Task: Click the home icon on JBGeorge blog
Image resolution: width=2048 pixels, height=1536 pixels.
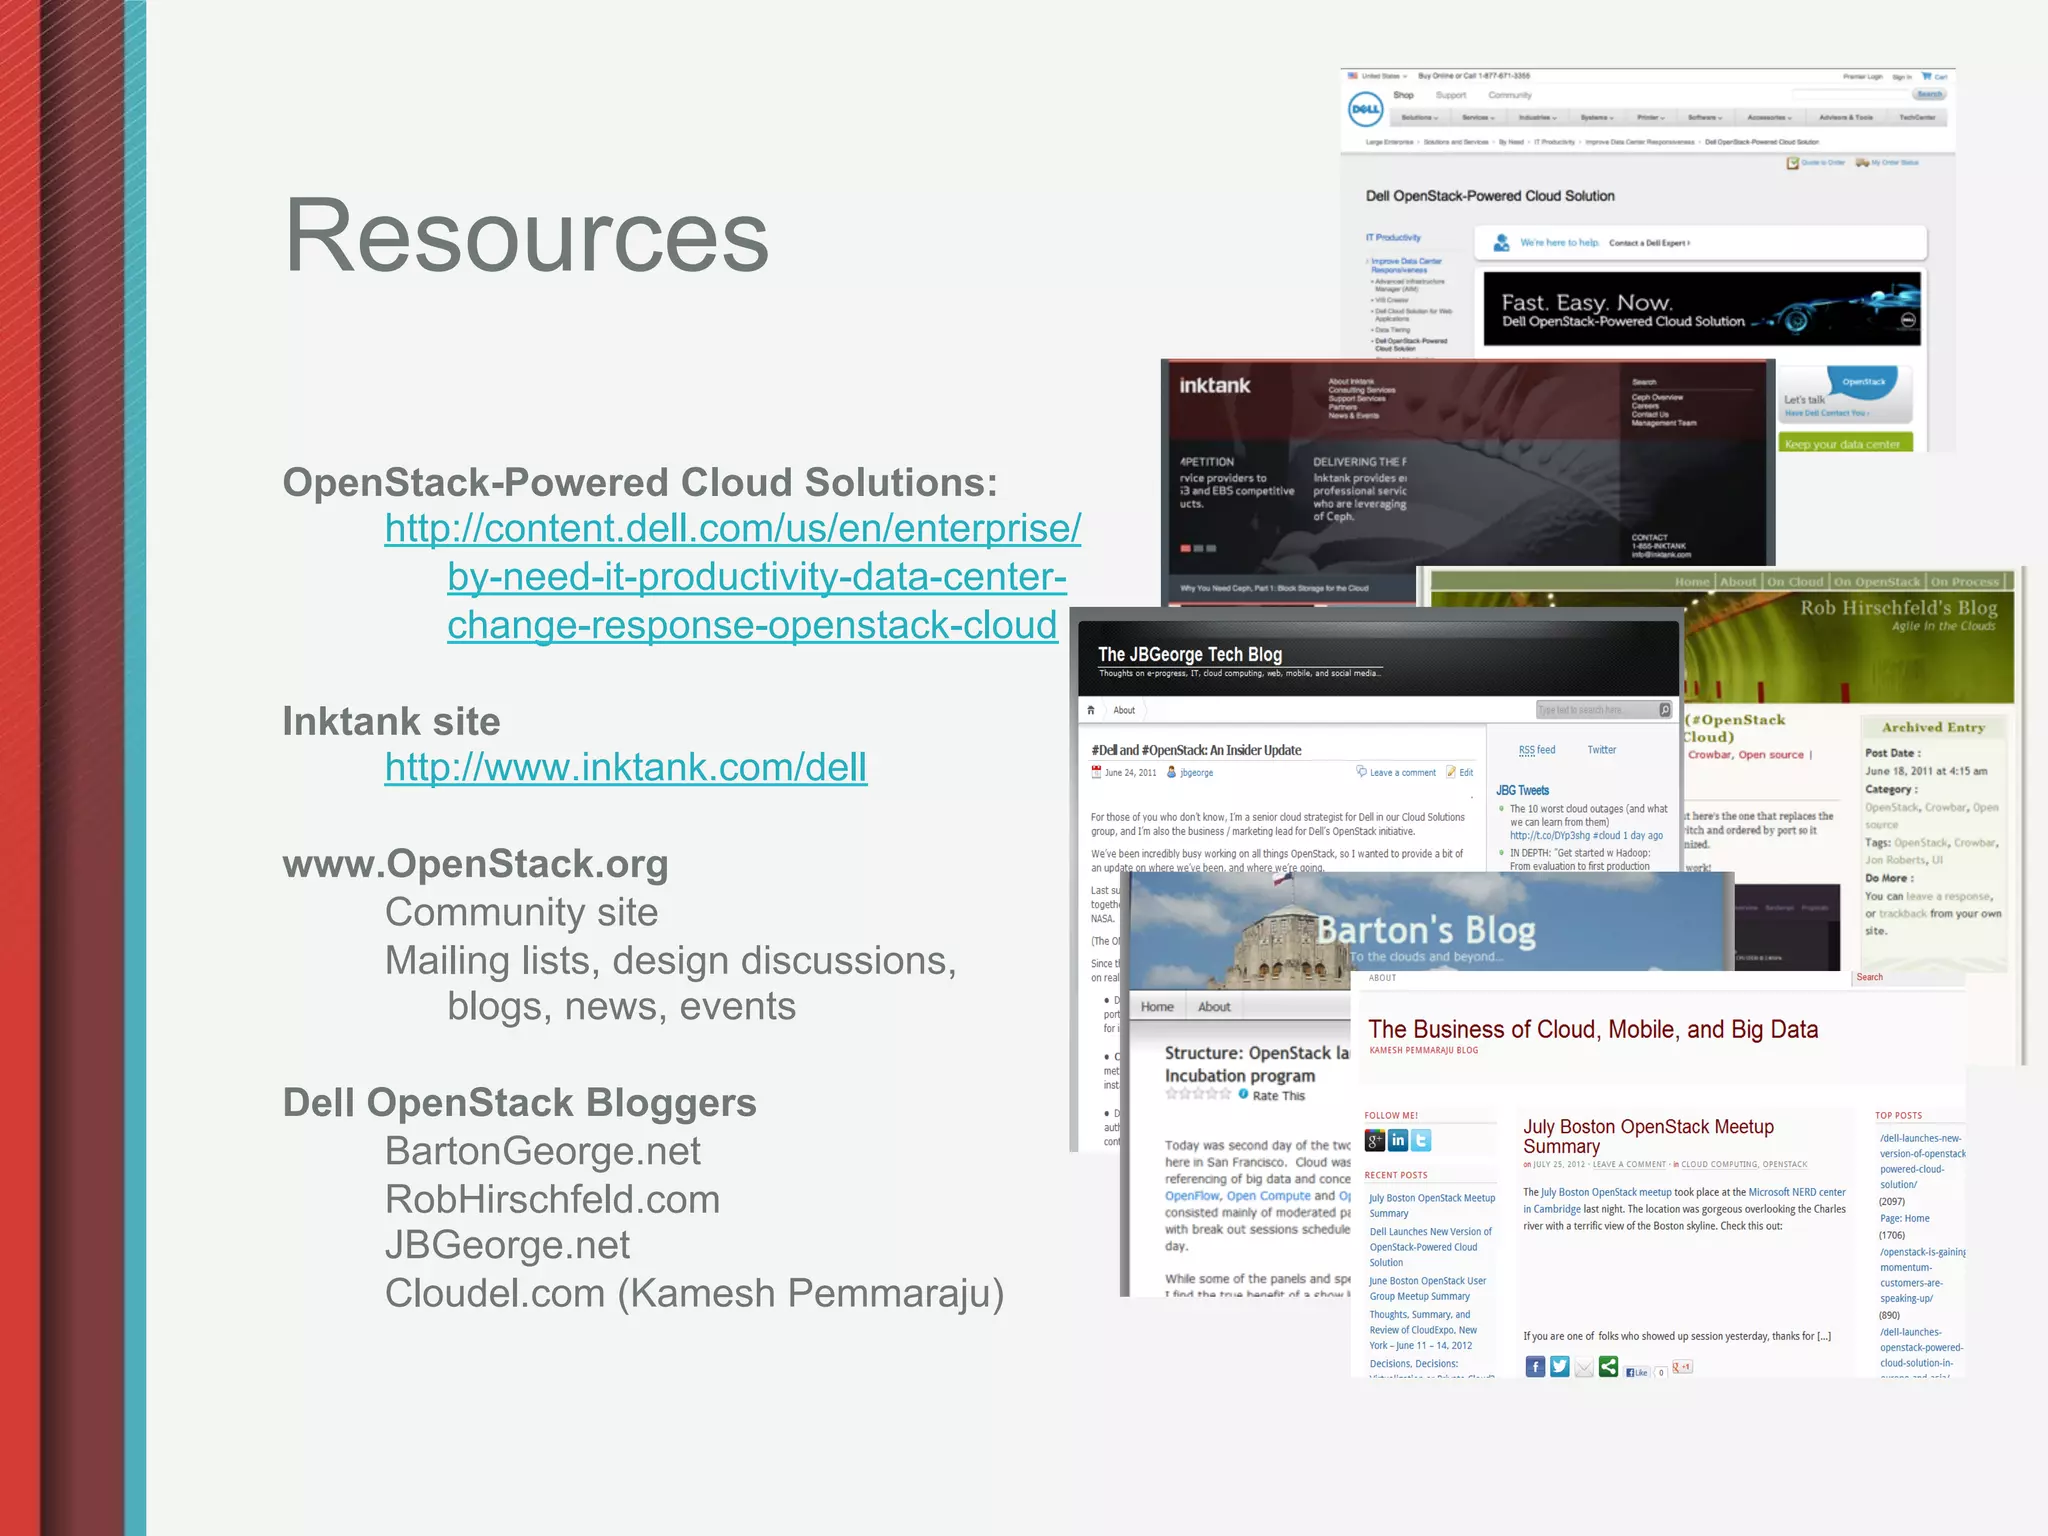Action: click(1091, 710)
